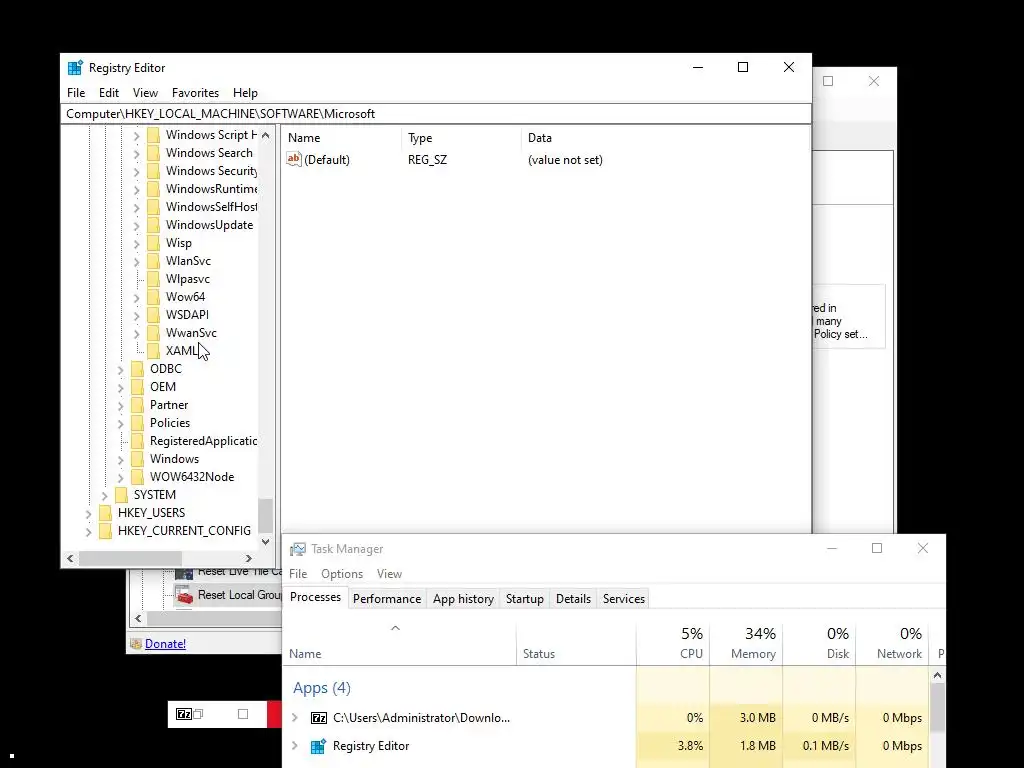The height and width of the screenshot is (768, 1024).
Task: Click the Donate! link
Action: coord(165,644)
